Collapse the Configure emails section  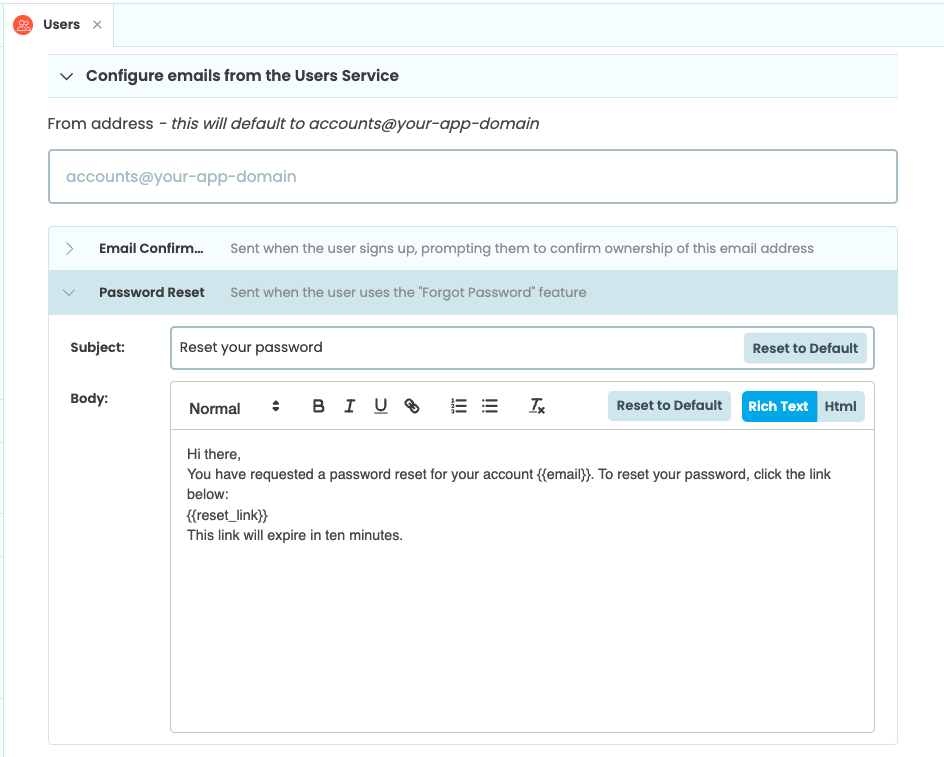[66, 75]
